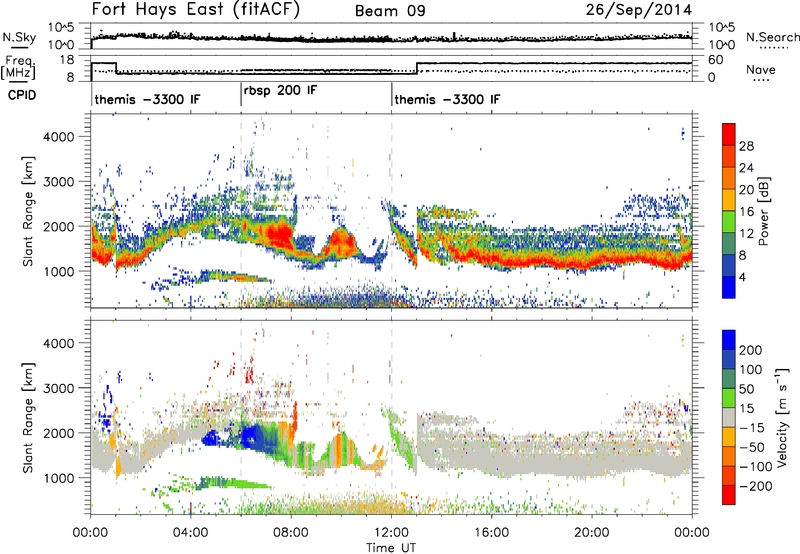Select the 'Time UT' axis title
The height and width of the screenshot is (554, 800).
pyautogui.click(x=391, y=547)
